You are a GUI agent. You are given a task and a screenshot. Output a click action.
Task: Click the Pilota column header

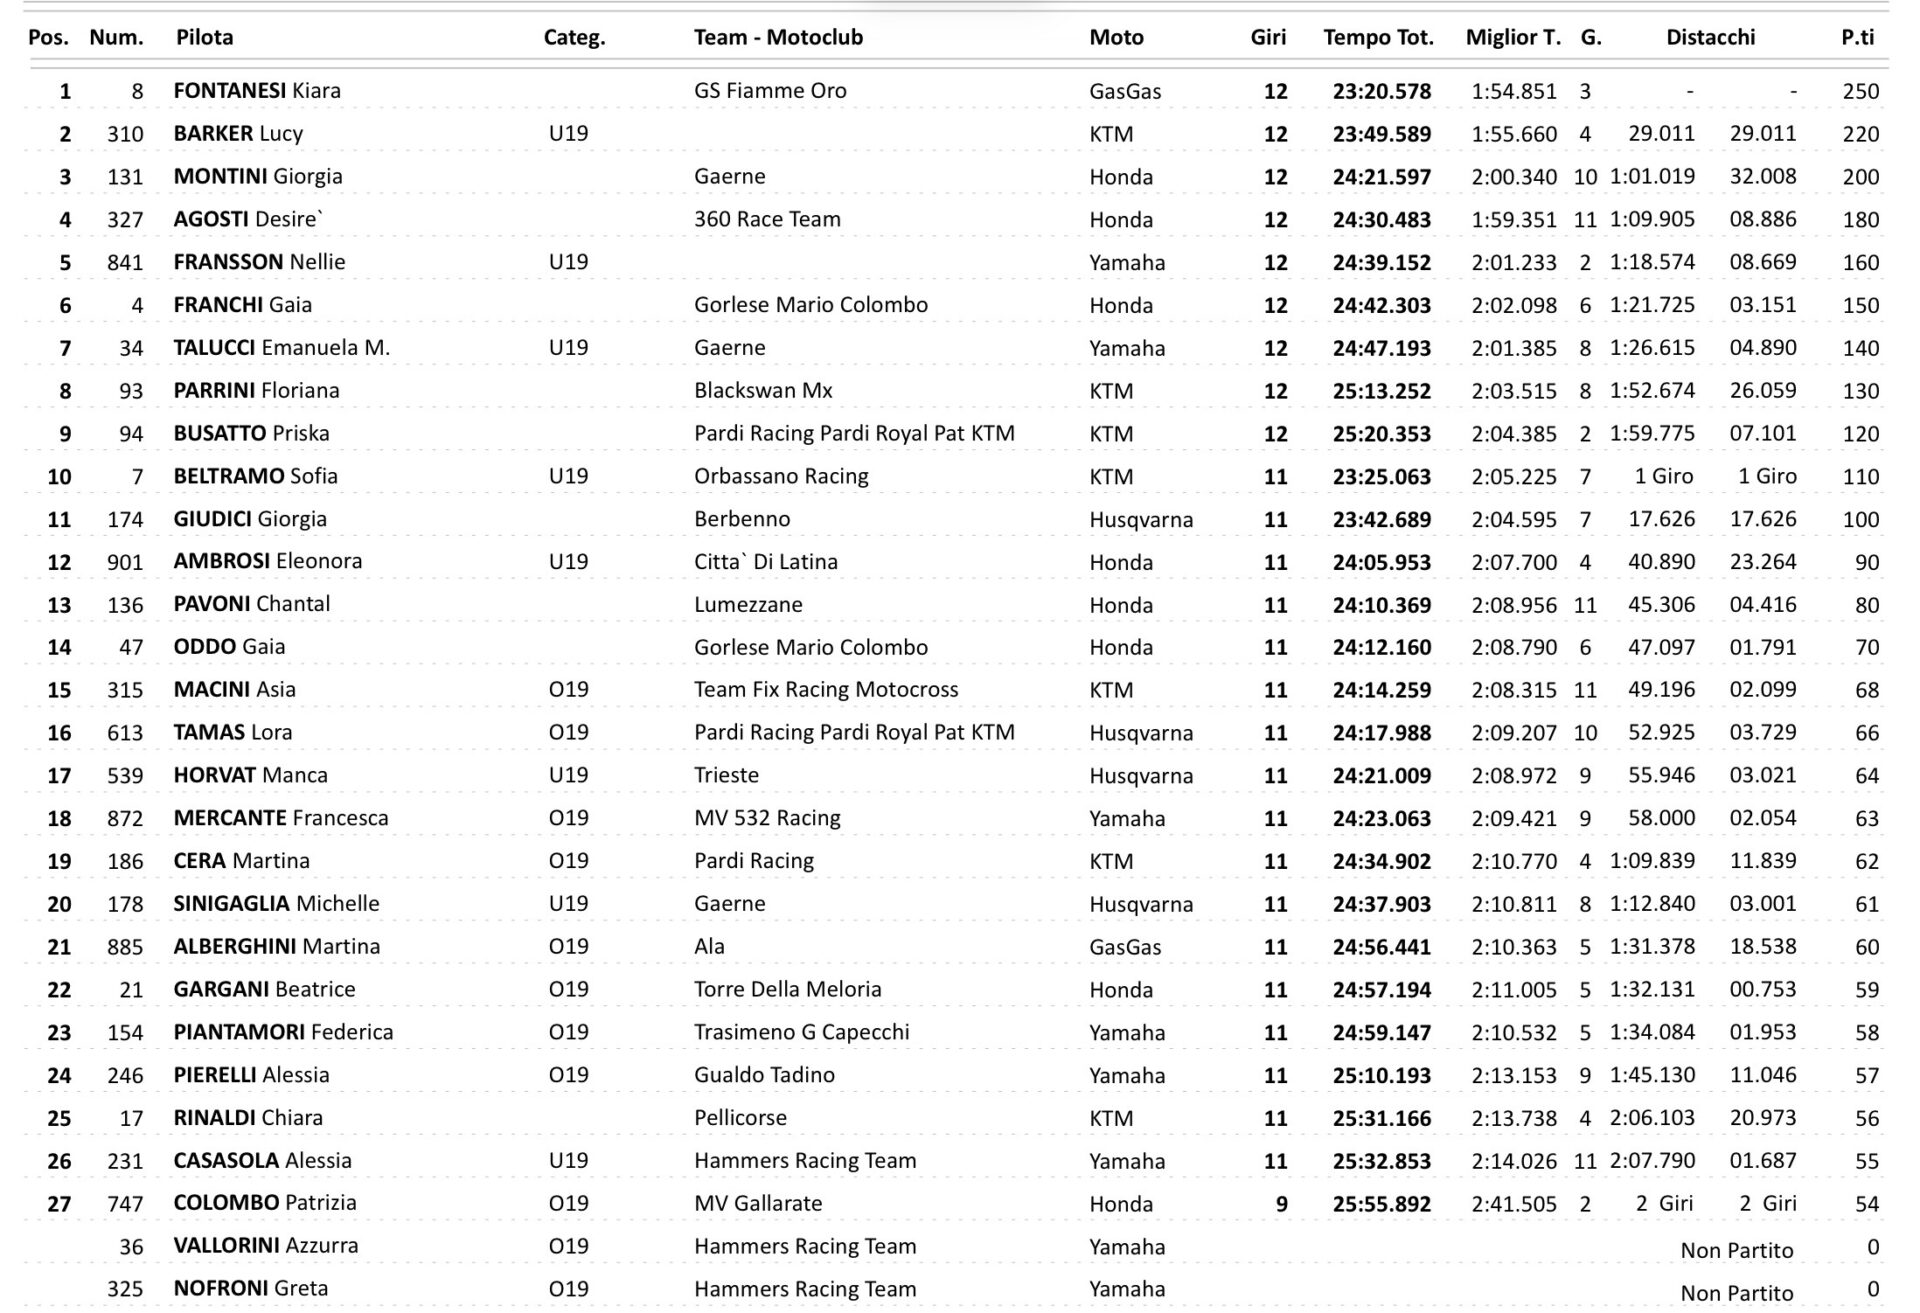pyautogui.click(x=204, y=38)
